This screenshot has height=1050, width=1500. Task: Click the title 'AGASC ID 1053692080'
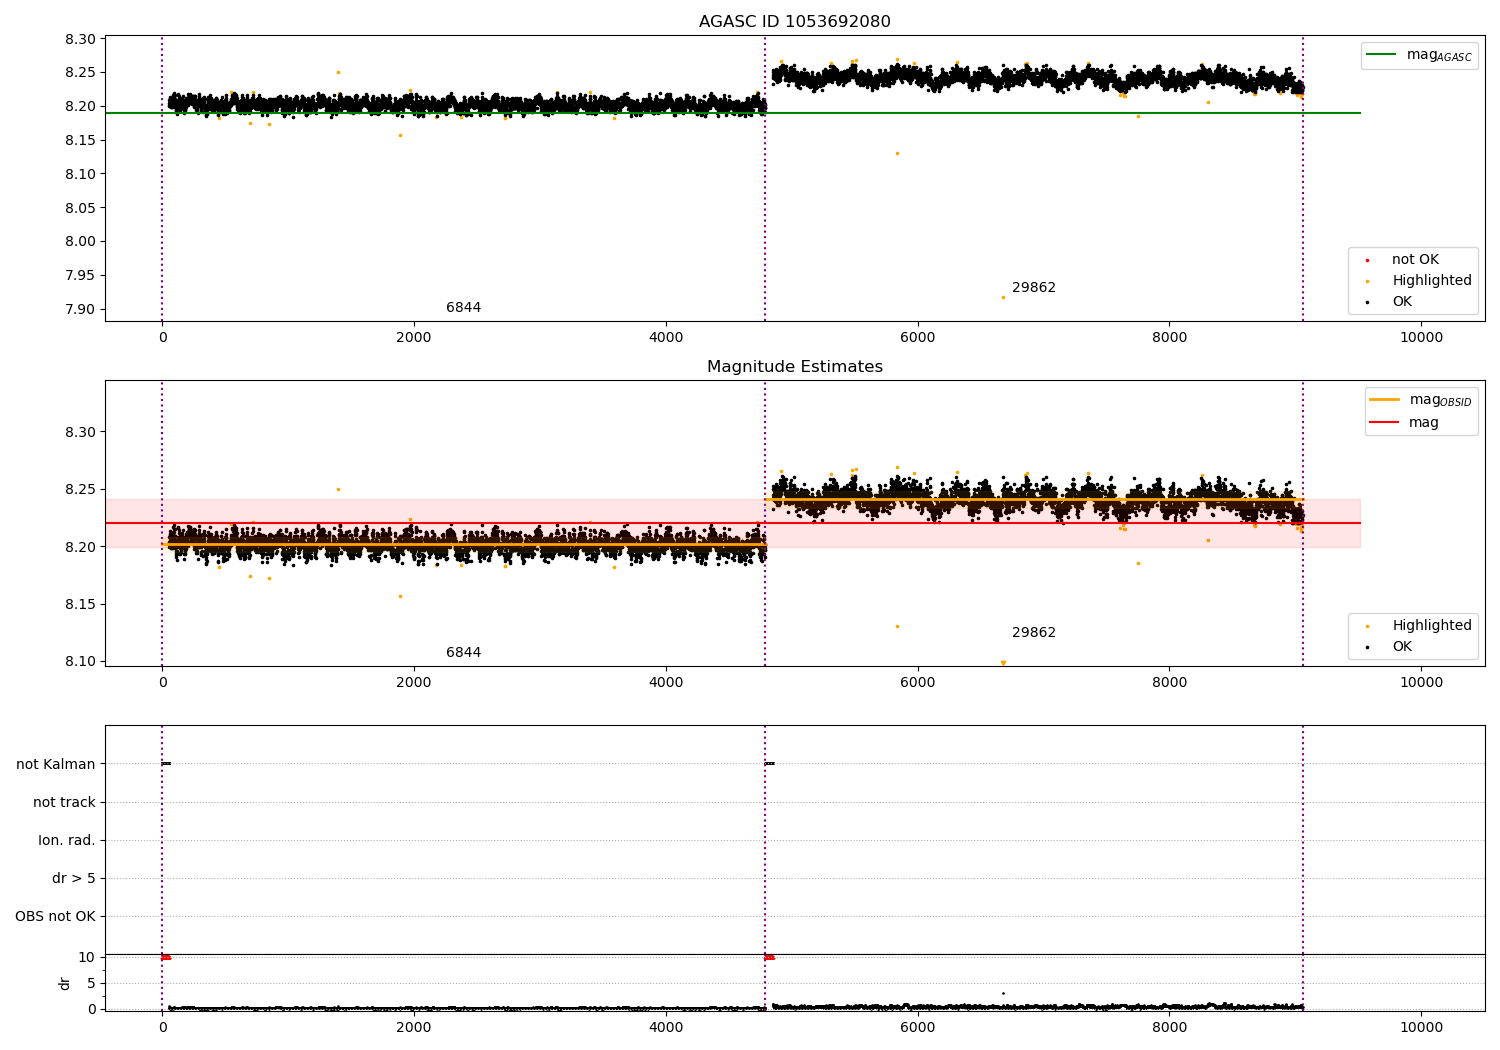click(x=794, y=22)
